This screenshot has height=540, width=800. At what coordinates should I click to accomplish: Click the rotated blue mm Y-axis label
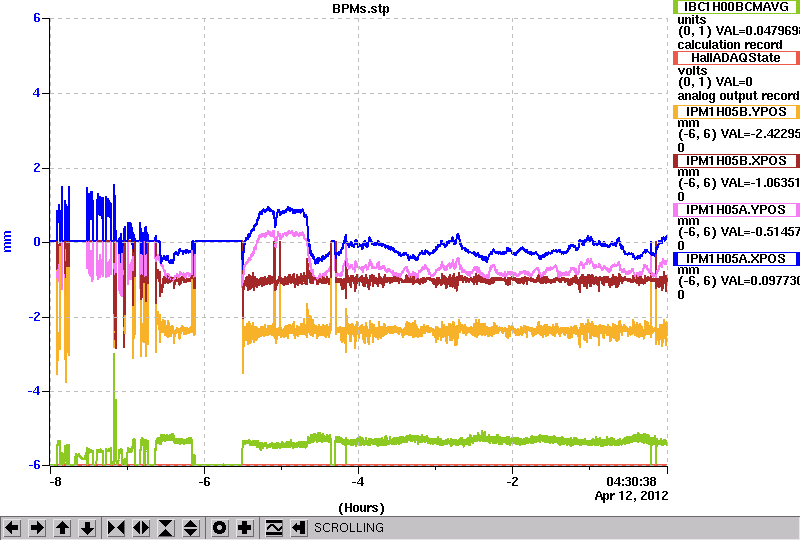[7, 241]
